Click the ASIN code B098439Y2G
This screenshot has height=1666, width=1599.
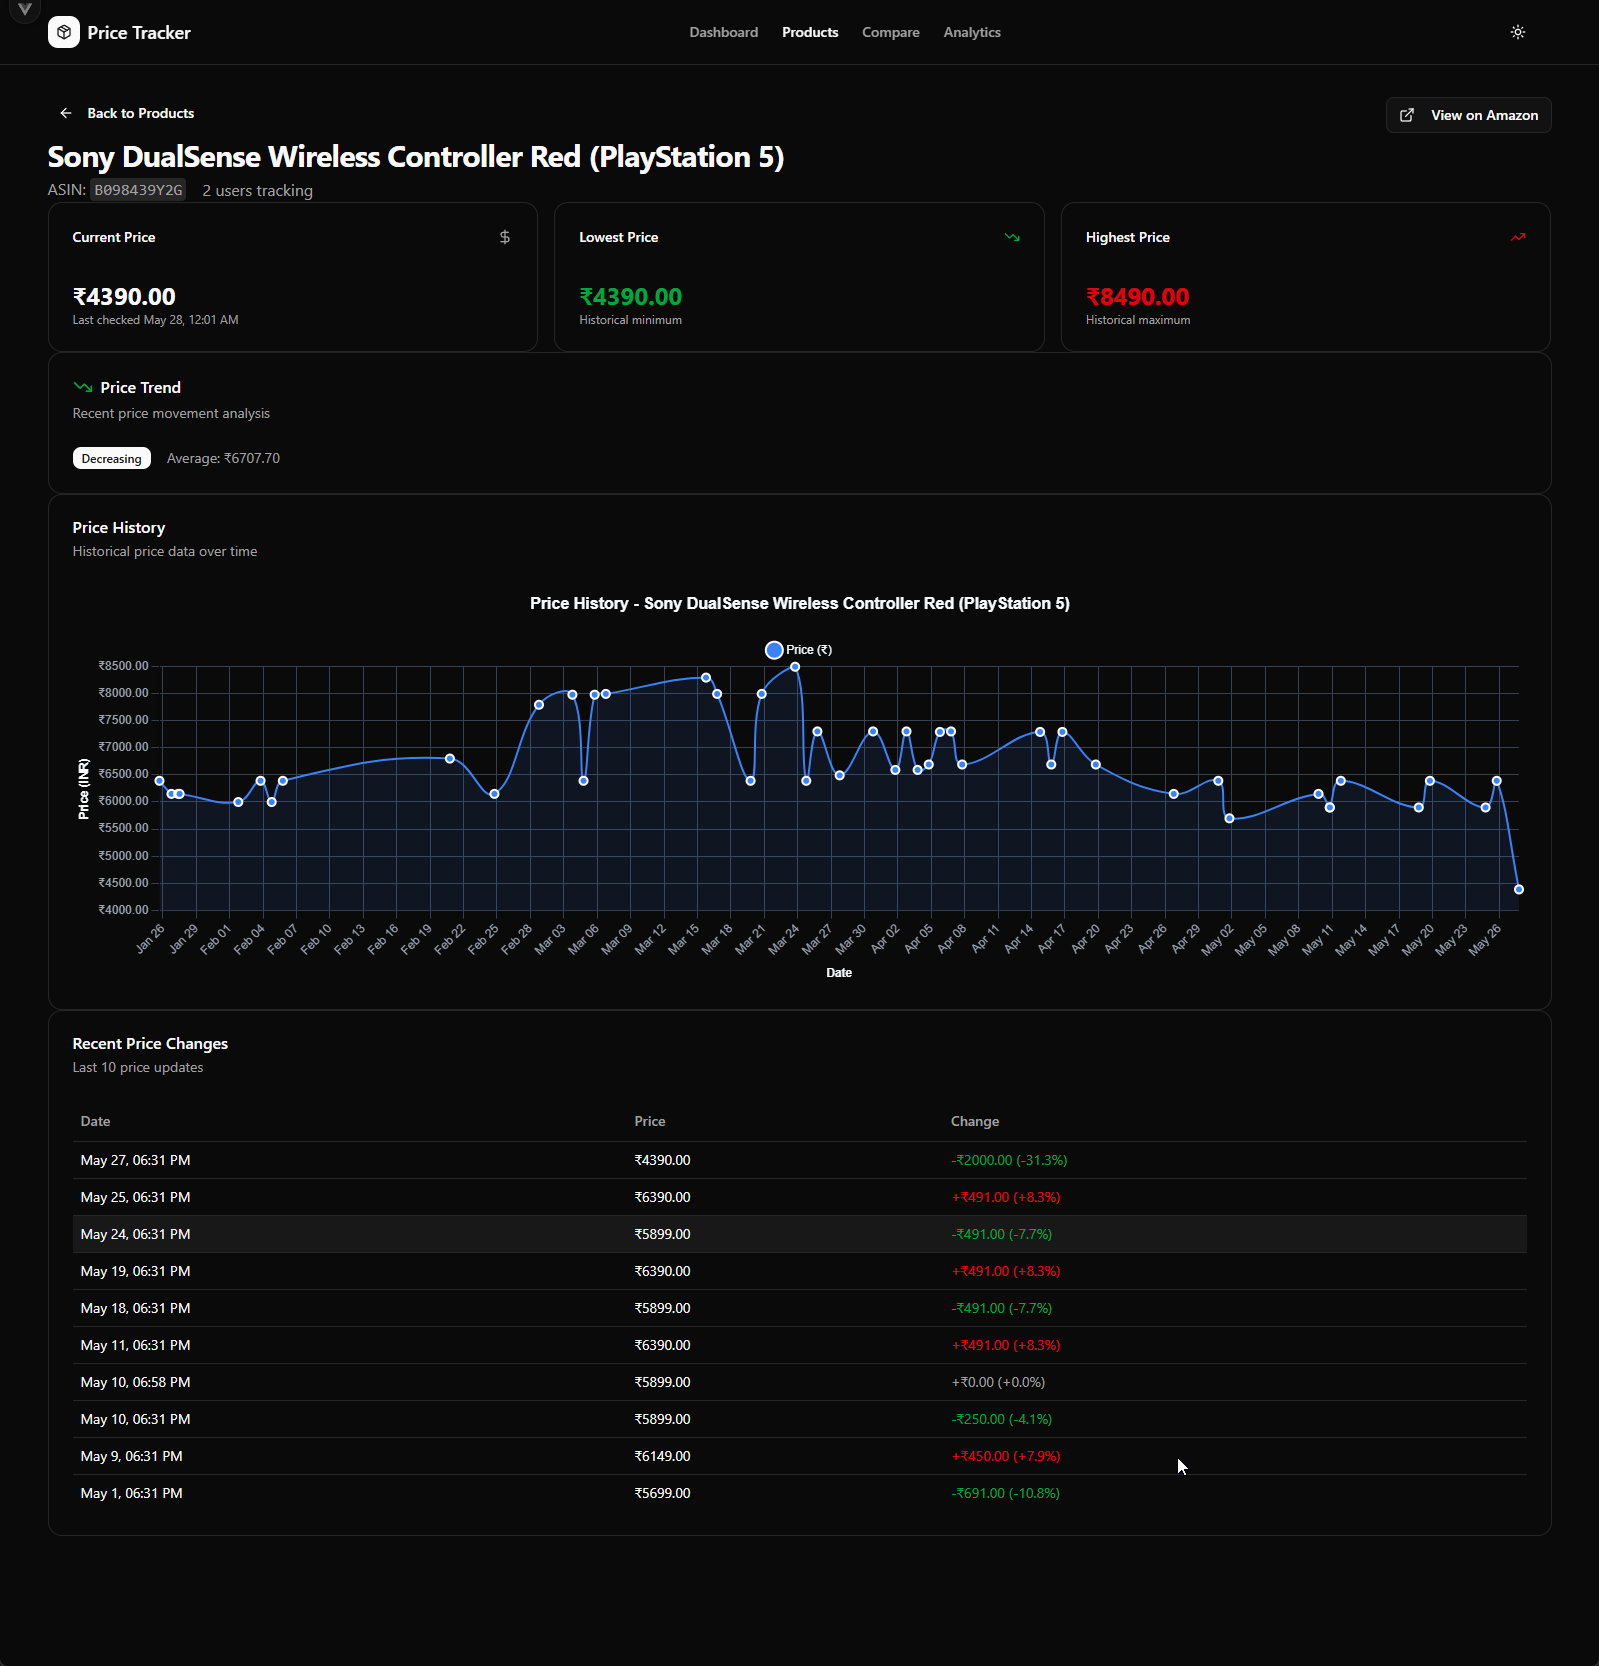[x=138, y=190]
